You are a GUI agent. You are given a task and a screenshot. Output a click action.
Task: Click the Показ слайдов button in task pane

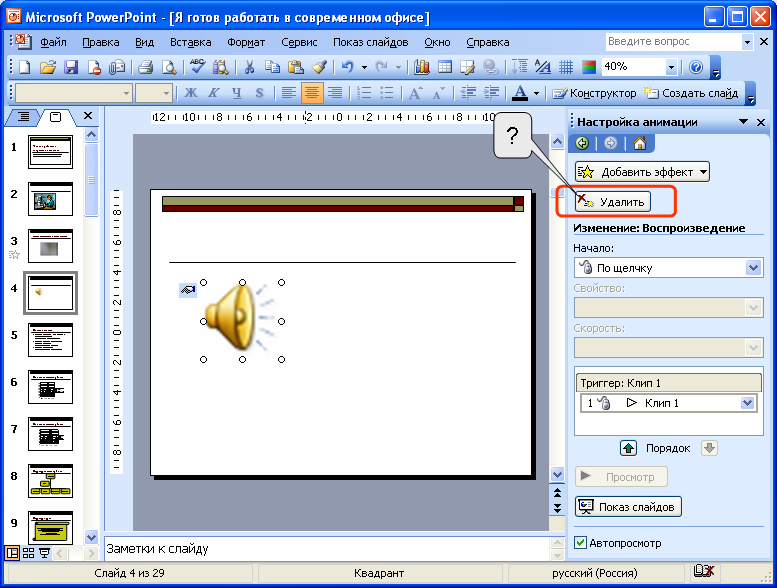click(628, 507)
